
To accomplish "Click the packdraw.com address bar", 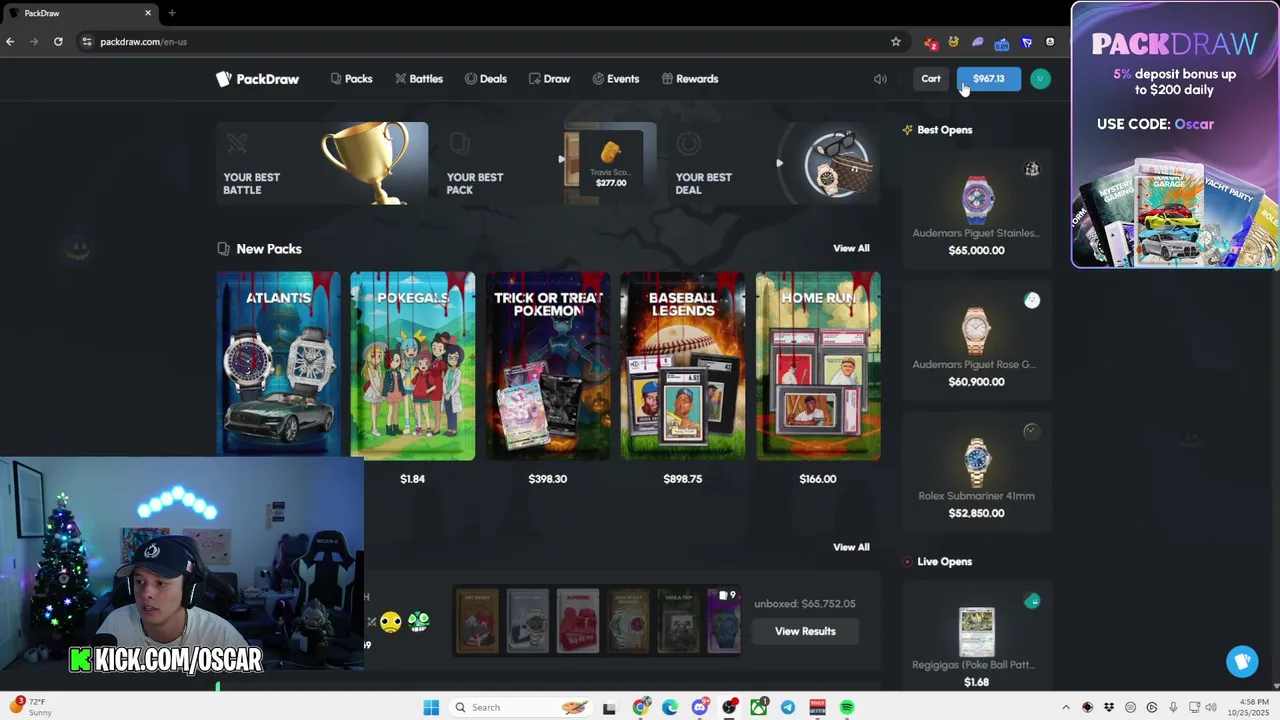I will coord(480,42).
